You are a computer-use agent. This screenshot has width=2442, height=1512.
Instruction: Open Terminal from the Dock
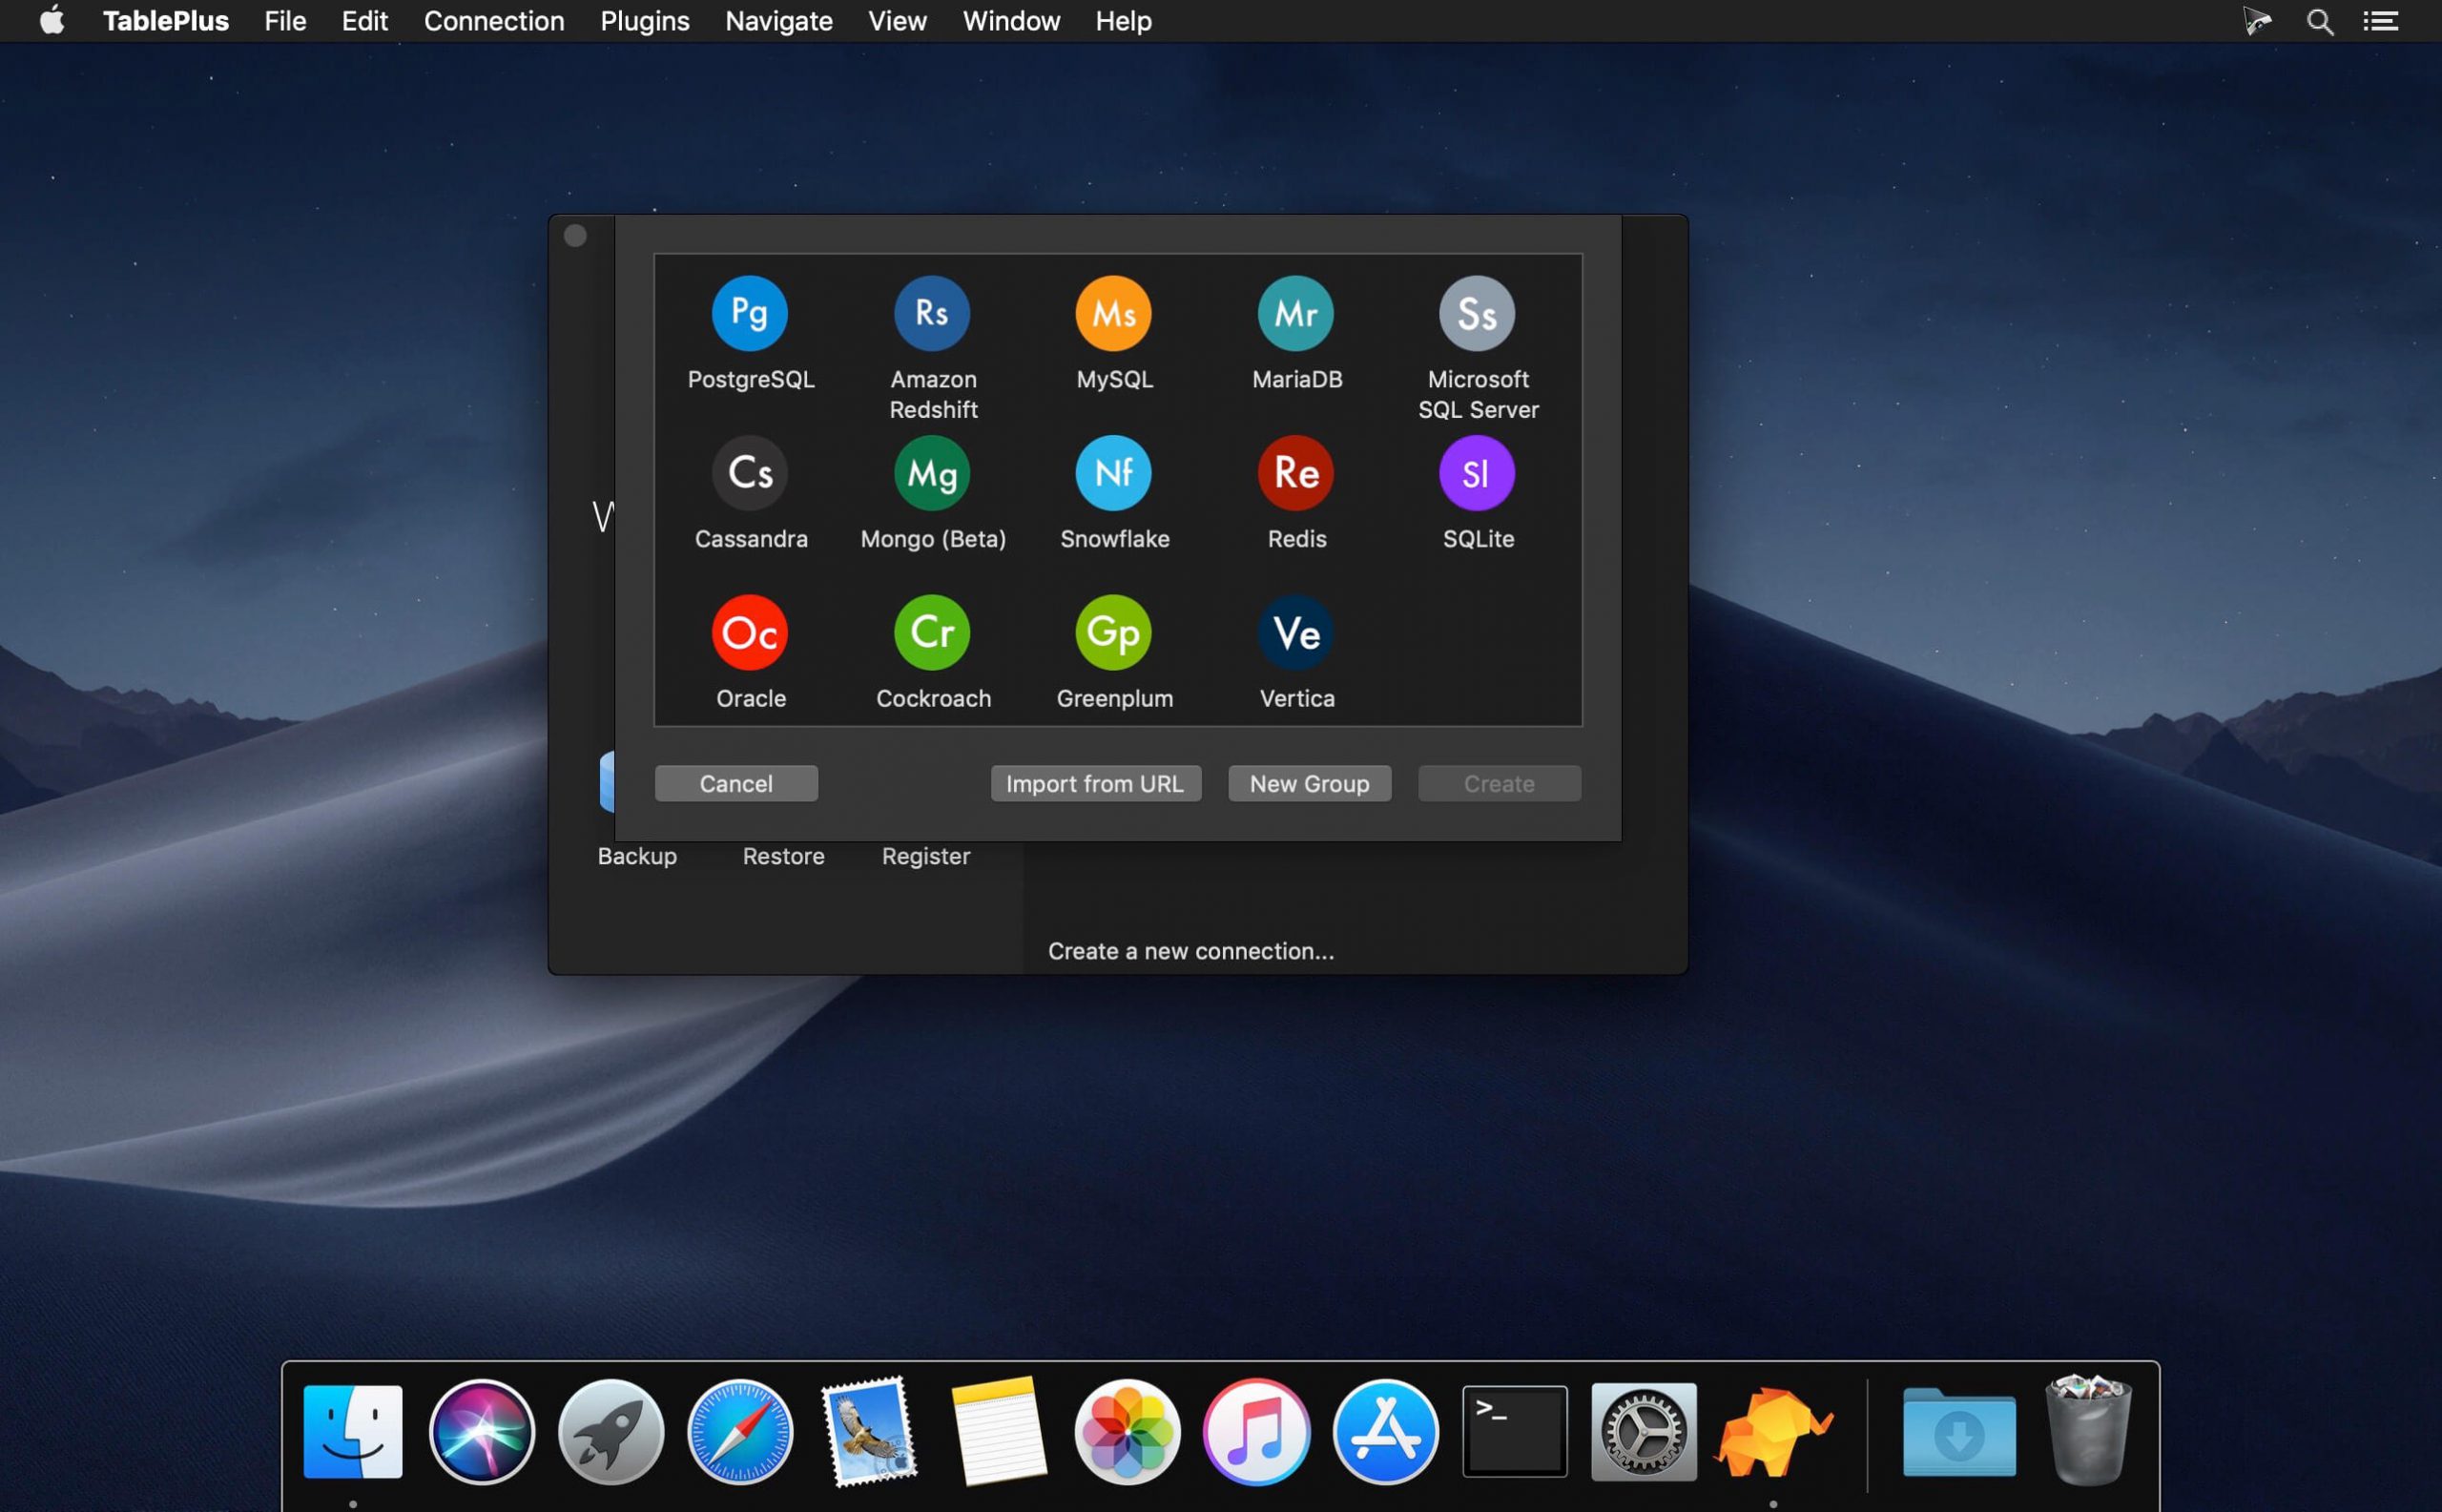[x=1514, y=1431]
